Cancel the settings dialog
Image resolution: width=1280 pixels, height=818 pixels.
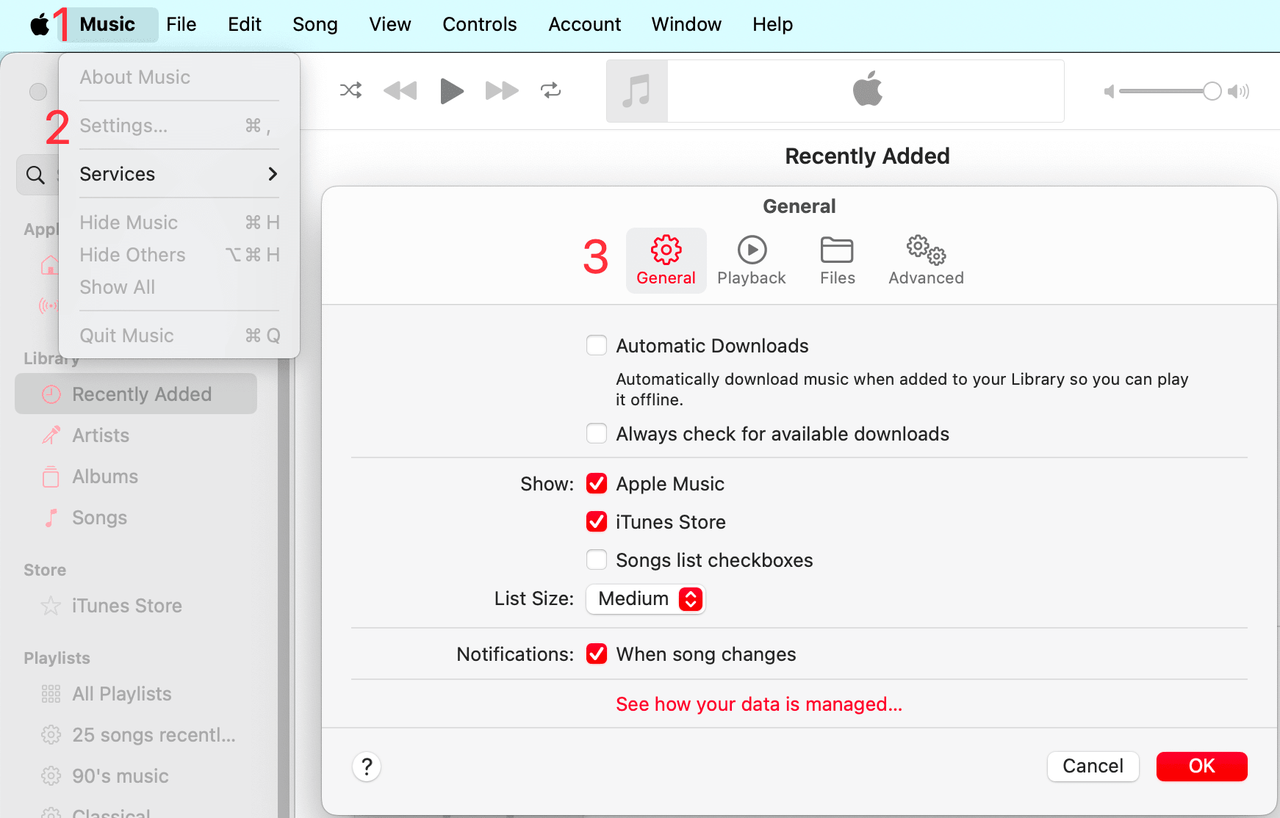[x=1093, y=766]
